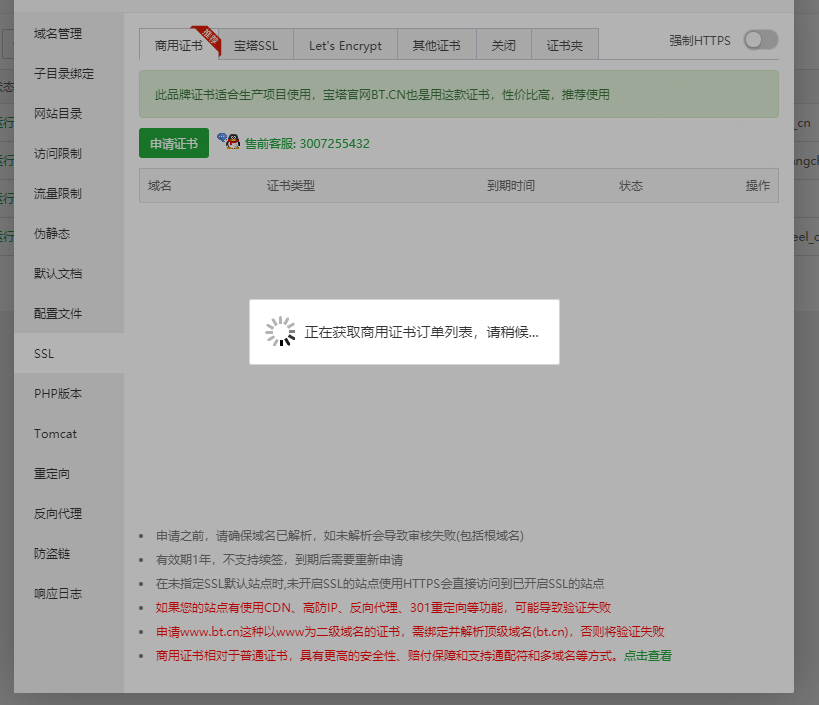Open the 证书夹 tab
819x705 pixels.
pos(565,45)
